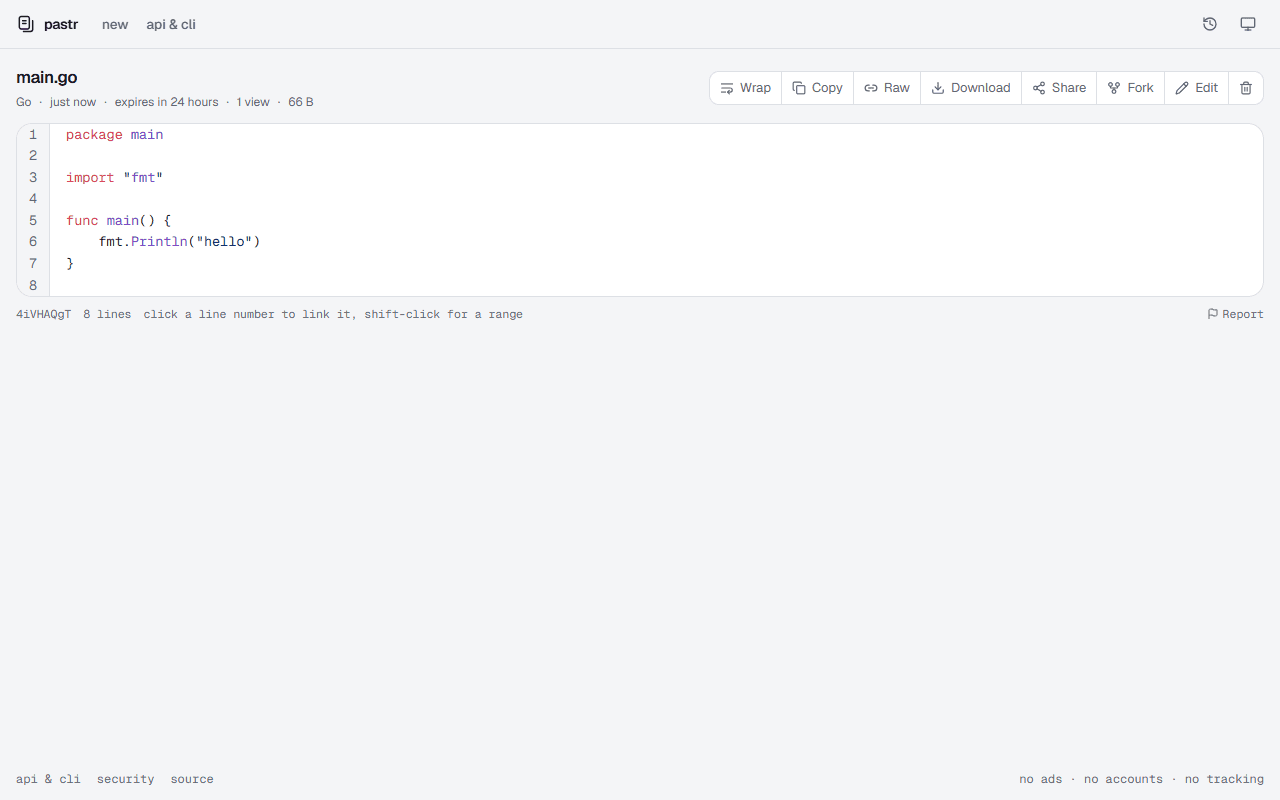Click the import "fmt" code line
1280x800 pixels.
[114, 178]
